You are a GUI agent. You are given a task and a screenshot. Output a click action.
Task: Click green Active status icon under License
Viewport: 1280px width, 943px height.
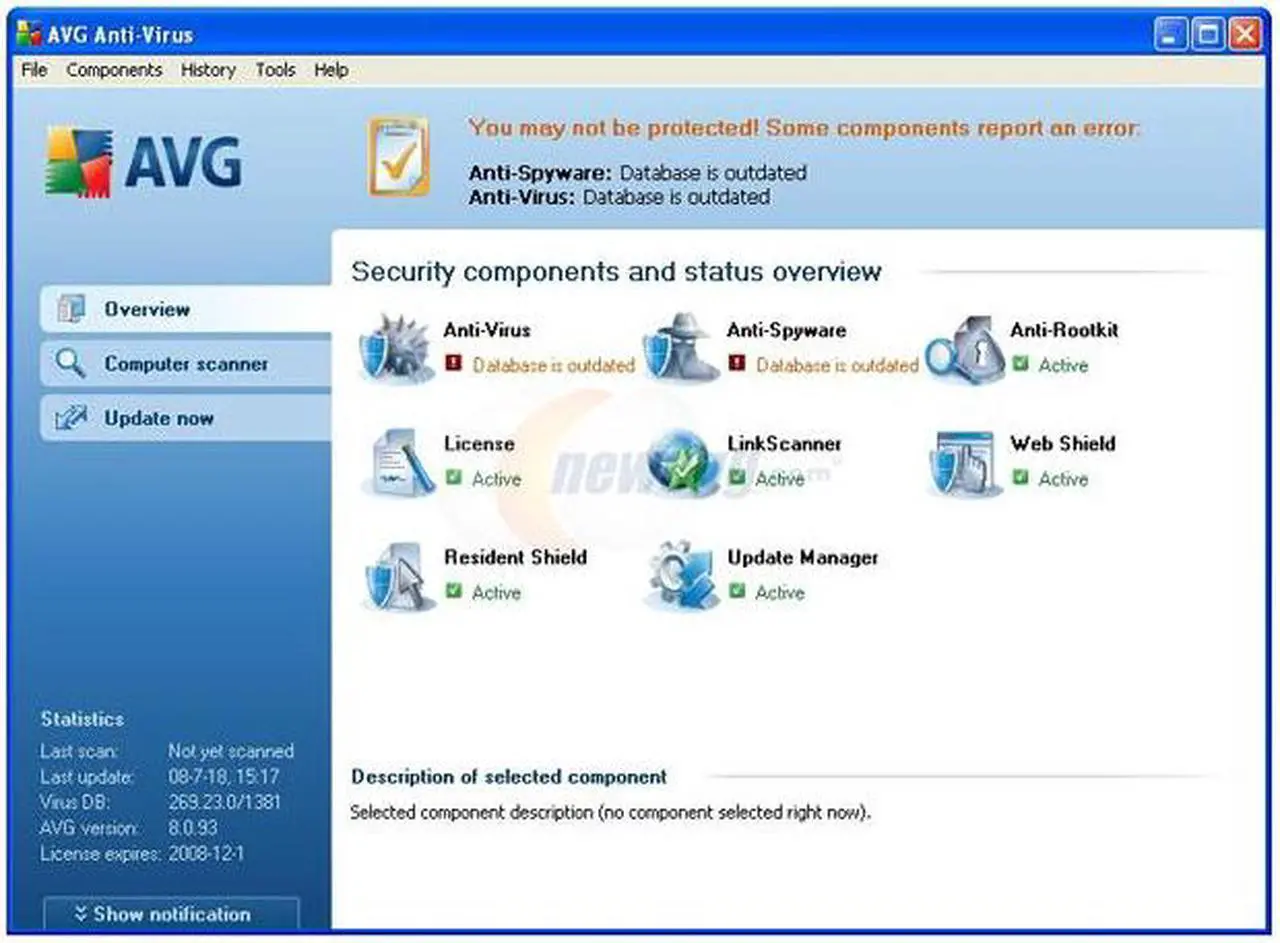(454, 478)
